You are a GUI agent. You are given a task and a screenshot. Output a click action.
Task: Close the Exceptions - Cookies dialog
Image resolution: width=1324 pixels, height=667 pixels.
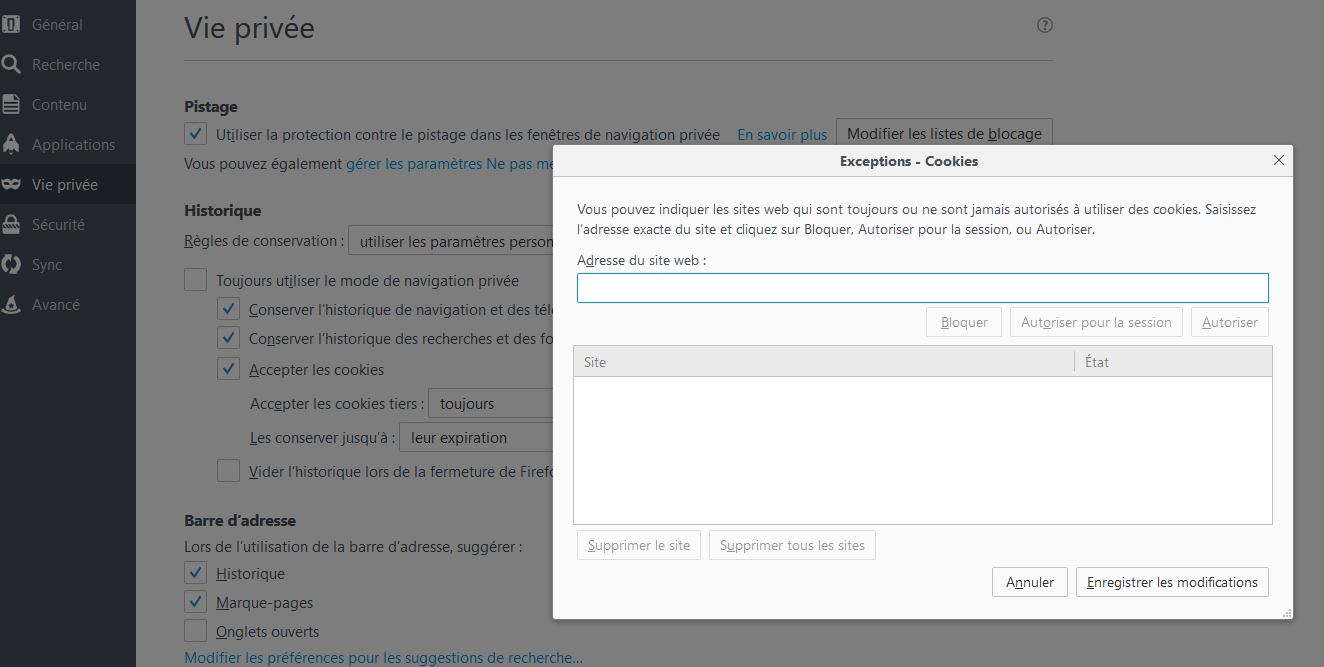click(1278, 160)
